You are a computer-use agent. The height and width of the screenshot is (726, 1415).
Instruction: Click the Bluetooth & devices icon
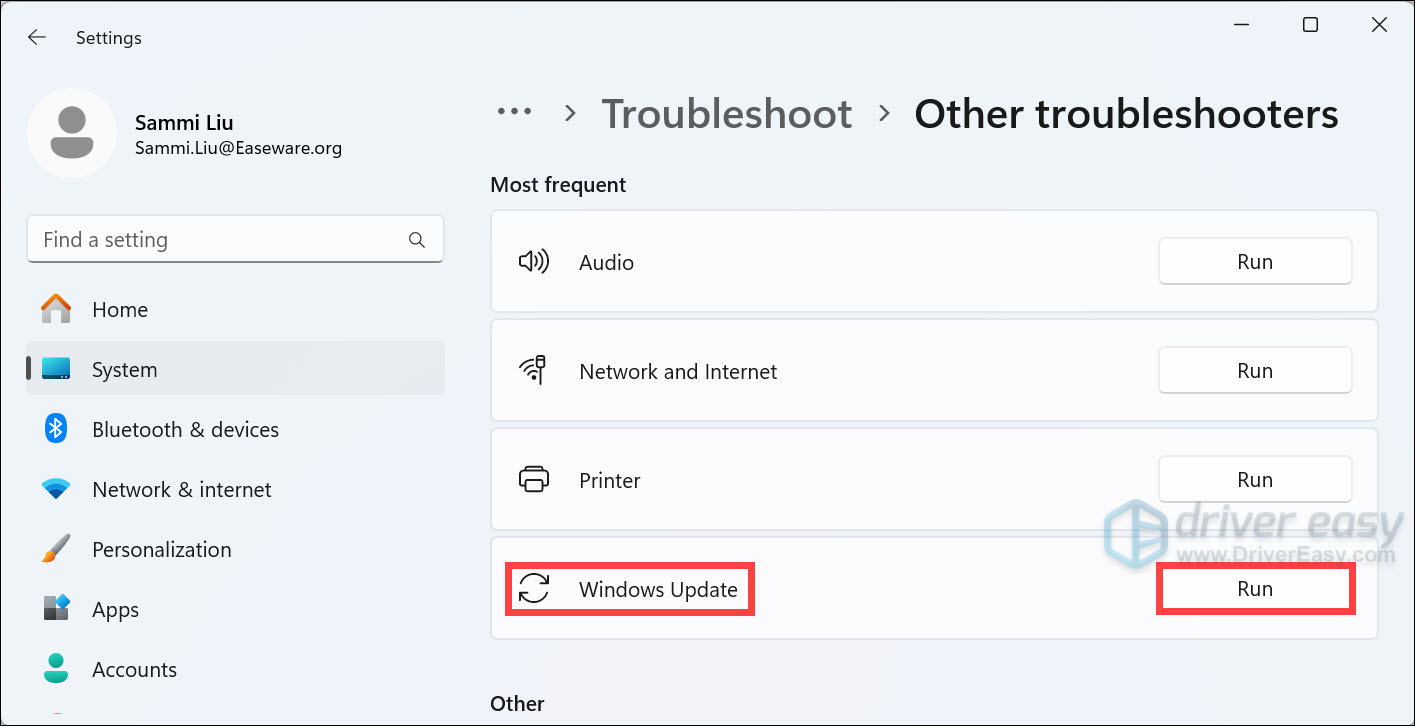pyautogui.click(x=56, y=430)
